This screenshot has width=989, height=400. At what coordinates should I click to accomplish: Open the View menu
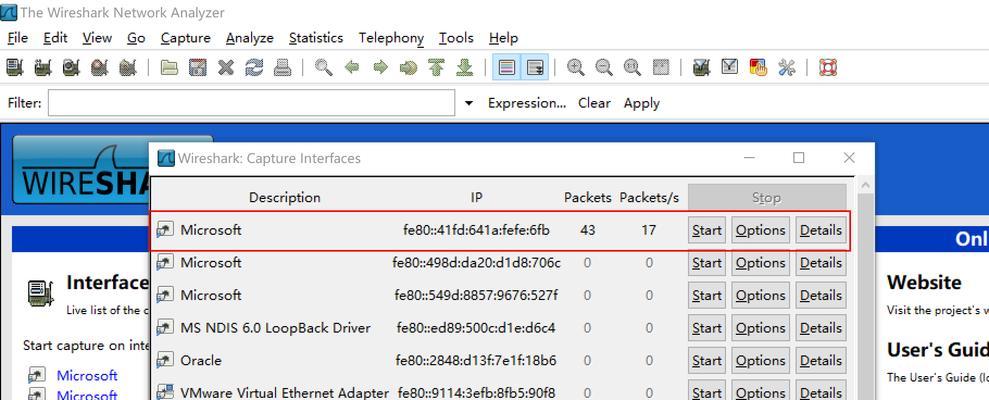[x=97, y=38]
